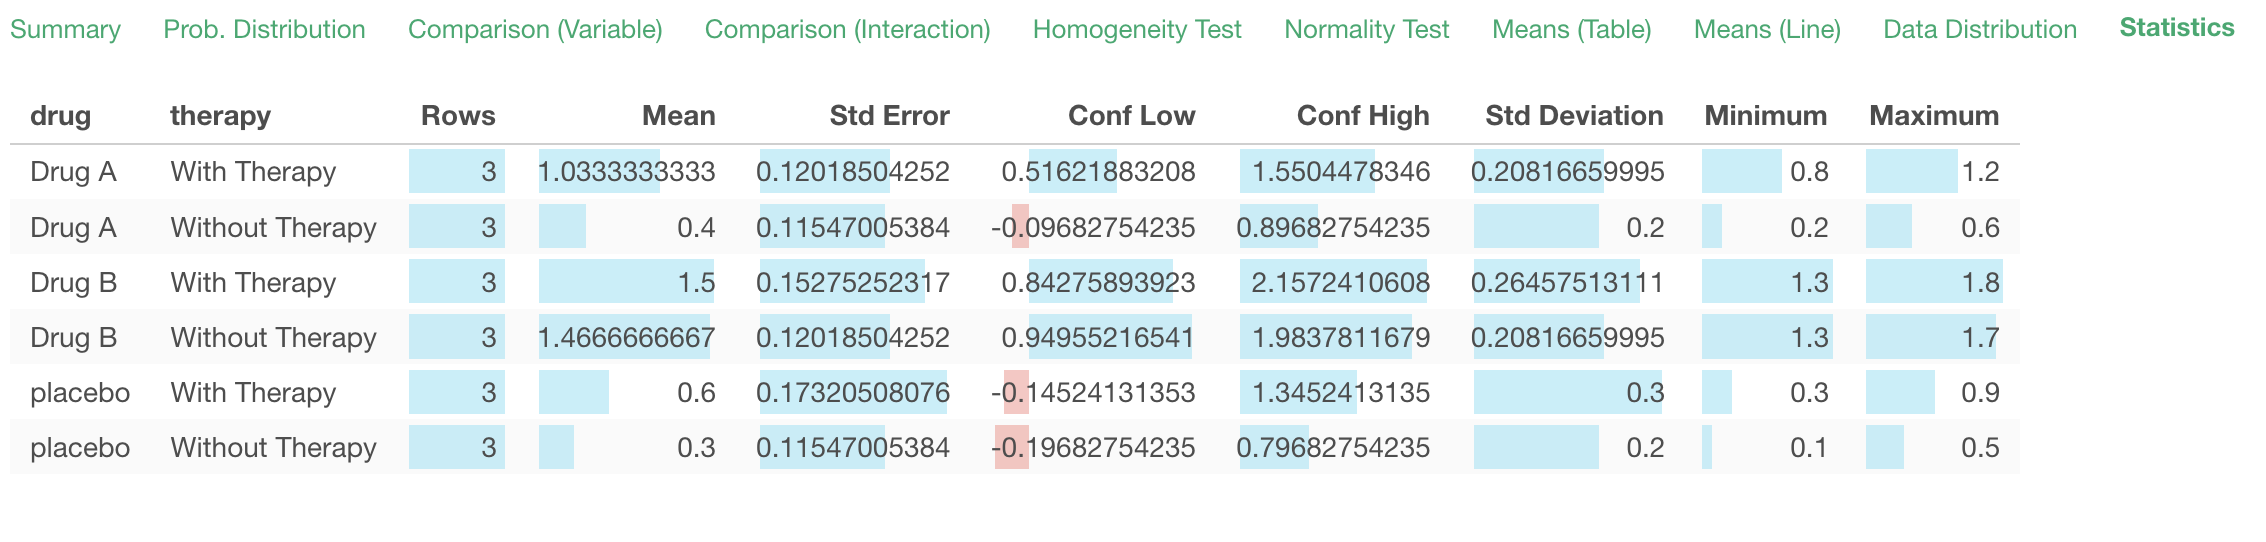Sort by Conf Low column header
This screenshot has height=542, width=2266.
(x=1131, y=116)
